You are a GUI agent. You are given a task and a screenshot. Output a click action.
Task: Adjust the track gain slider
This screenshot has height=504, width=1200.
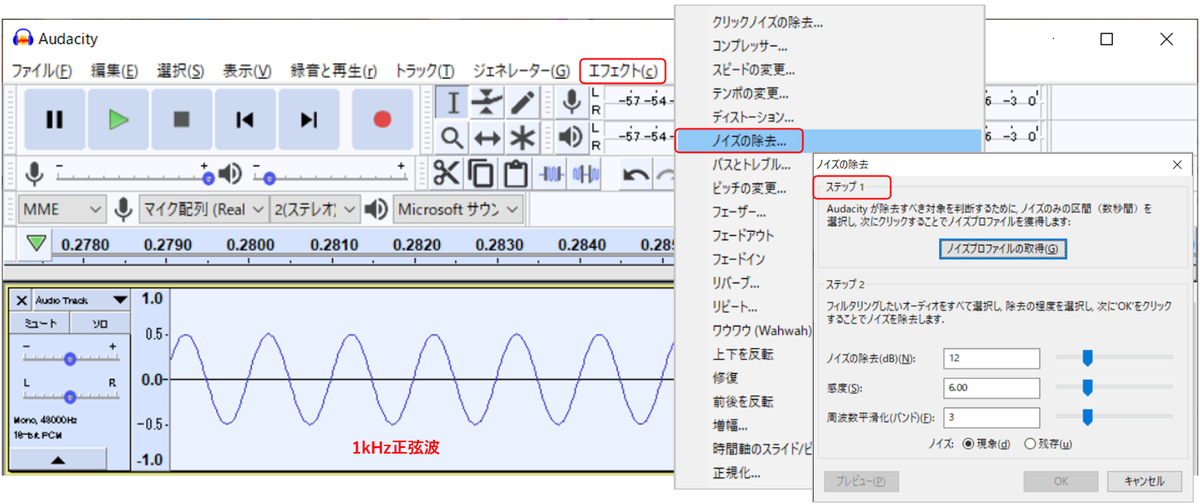(70, 358)
